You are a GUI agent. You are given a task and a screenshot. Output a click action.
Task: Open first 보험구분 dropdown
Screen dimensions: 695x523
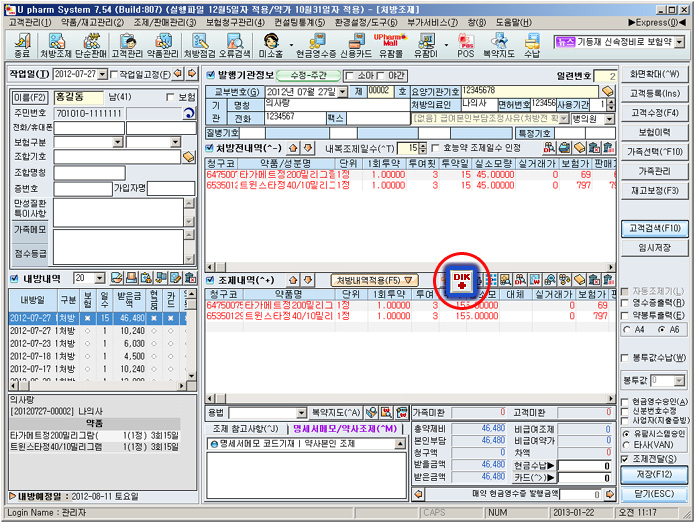pos(118,142)
